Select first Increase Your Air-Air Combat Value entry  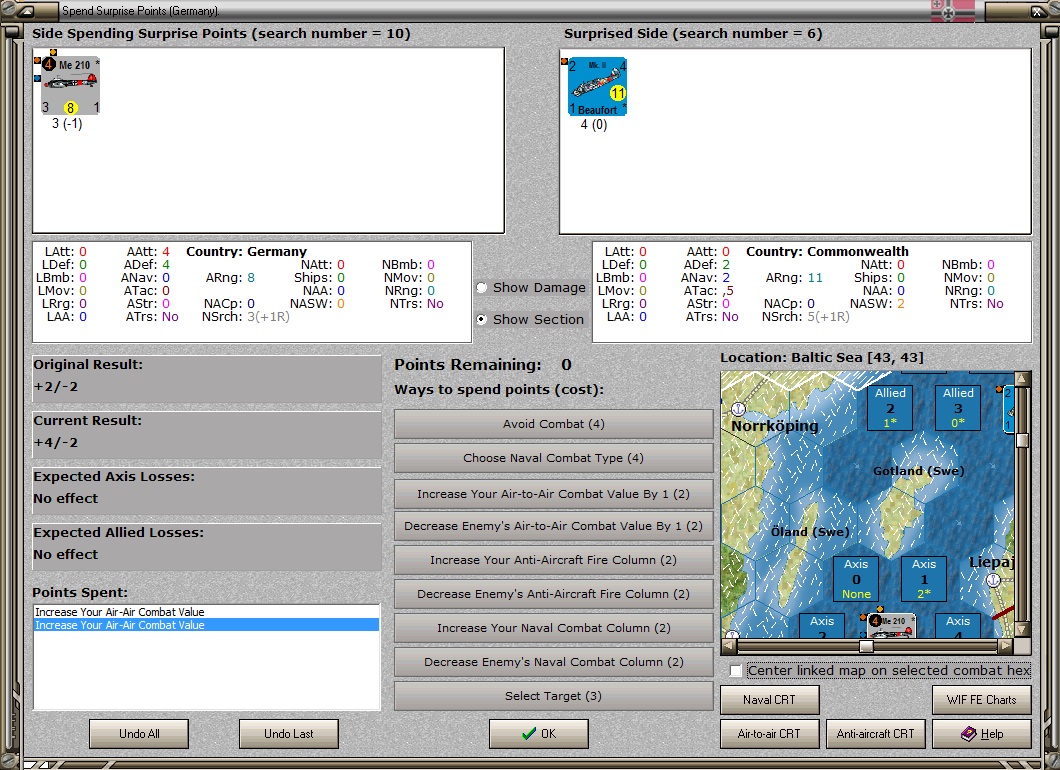click(x=119, y=611)
